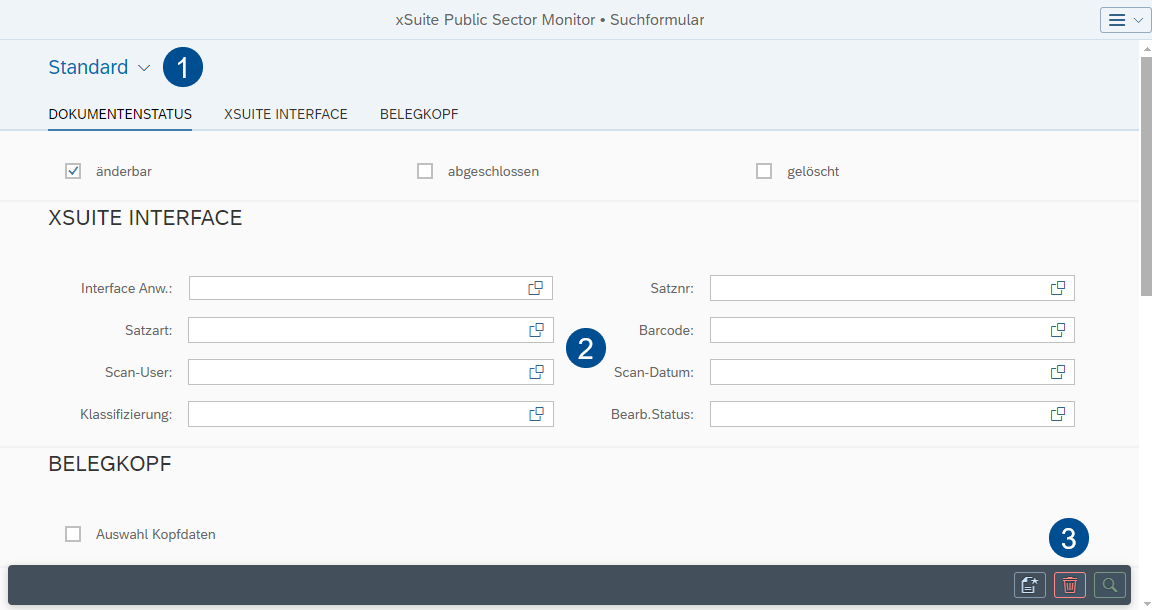Check the Auswahl Kopfdaten checkbox
This screenshot has height=610, width=1152.
72,533
